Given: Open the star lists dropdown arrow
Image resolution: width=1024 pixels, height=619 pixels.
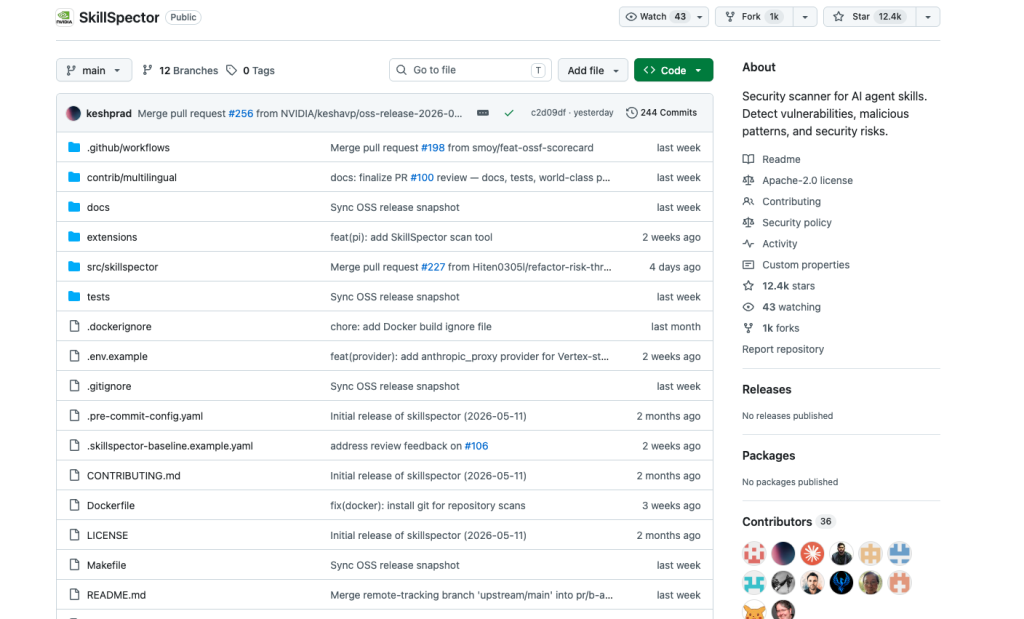Looking at the screenshot, I should click(x=928, y=17).
